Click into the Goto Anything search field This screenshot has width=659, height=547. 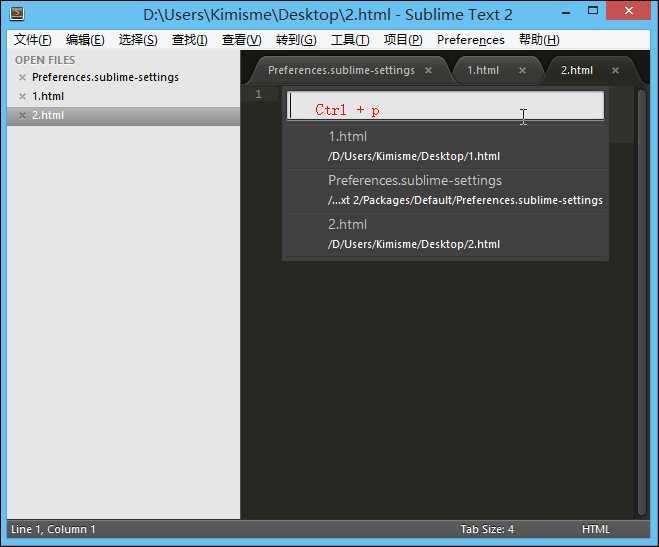[445, 105]
